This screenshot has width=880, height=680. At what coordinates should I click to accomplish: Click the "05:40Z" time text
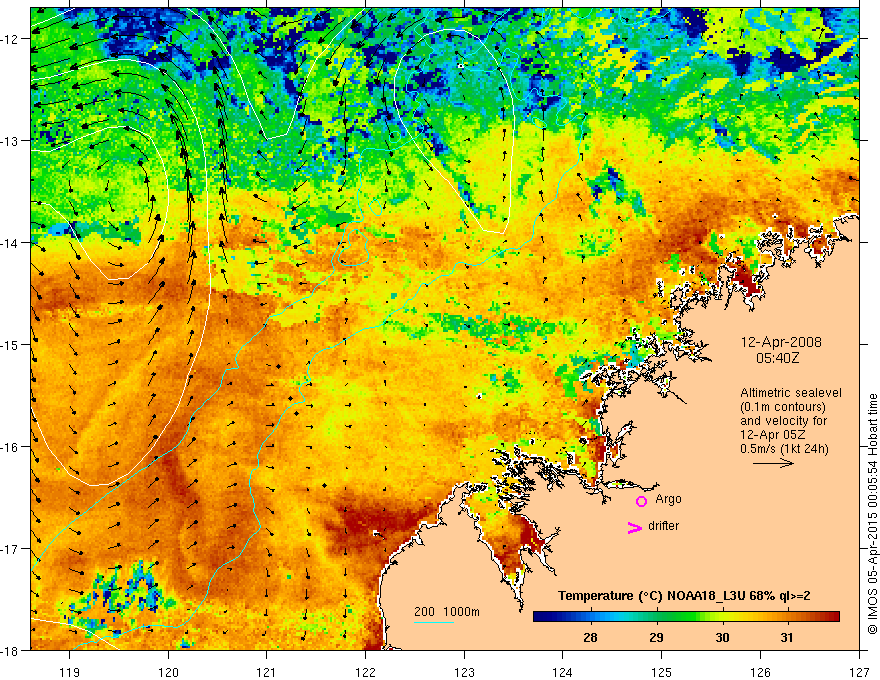777,358
